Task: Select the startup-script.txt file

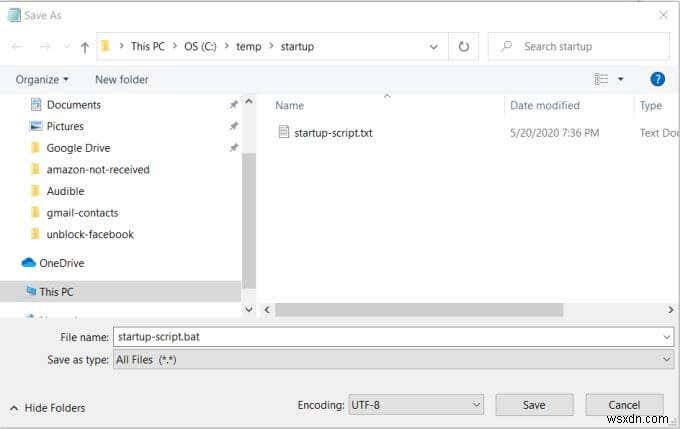Action: point(333,133)
